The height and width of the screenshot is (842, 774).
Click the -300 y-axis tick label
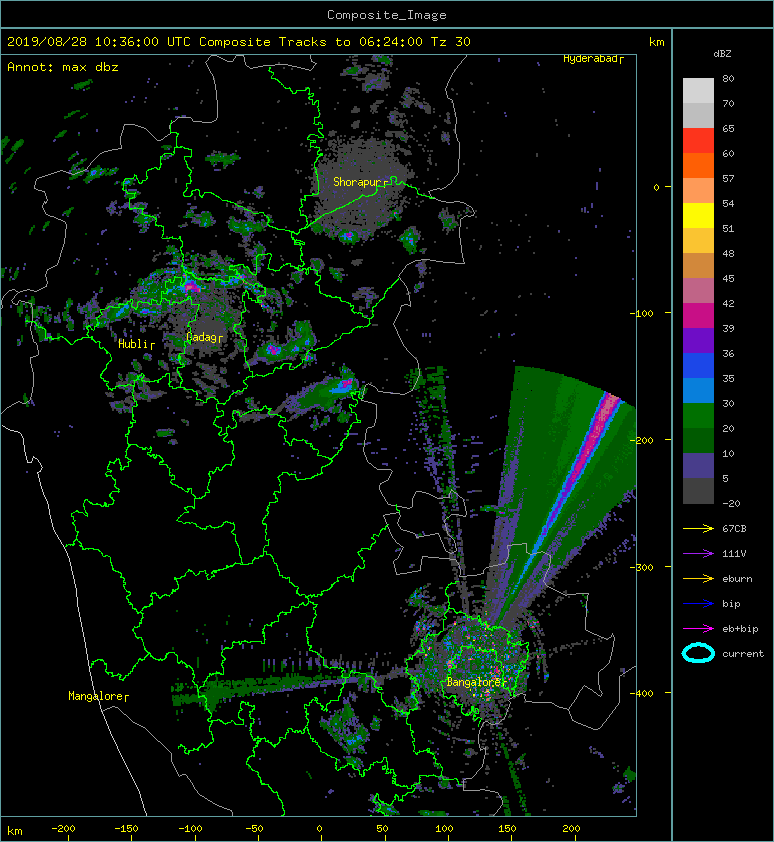pyautogui.click(x=642, y=567)
